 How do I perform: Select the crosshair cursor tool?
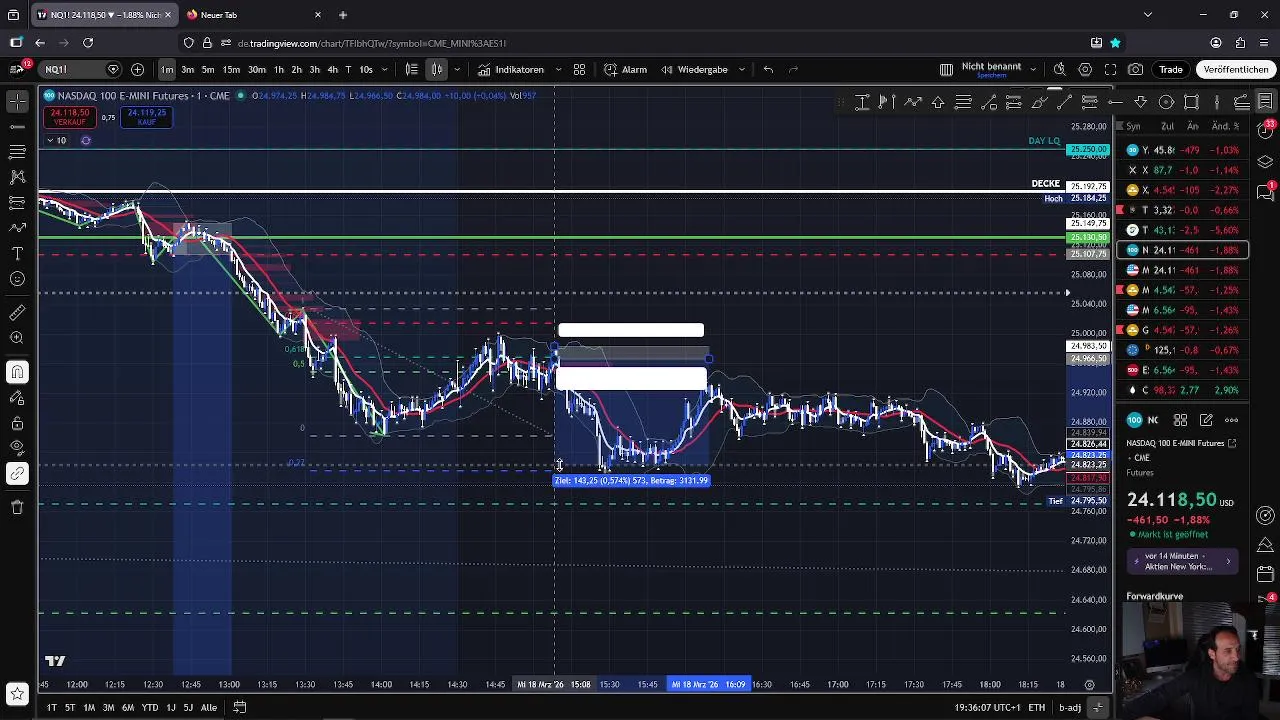pos(17,102)
